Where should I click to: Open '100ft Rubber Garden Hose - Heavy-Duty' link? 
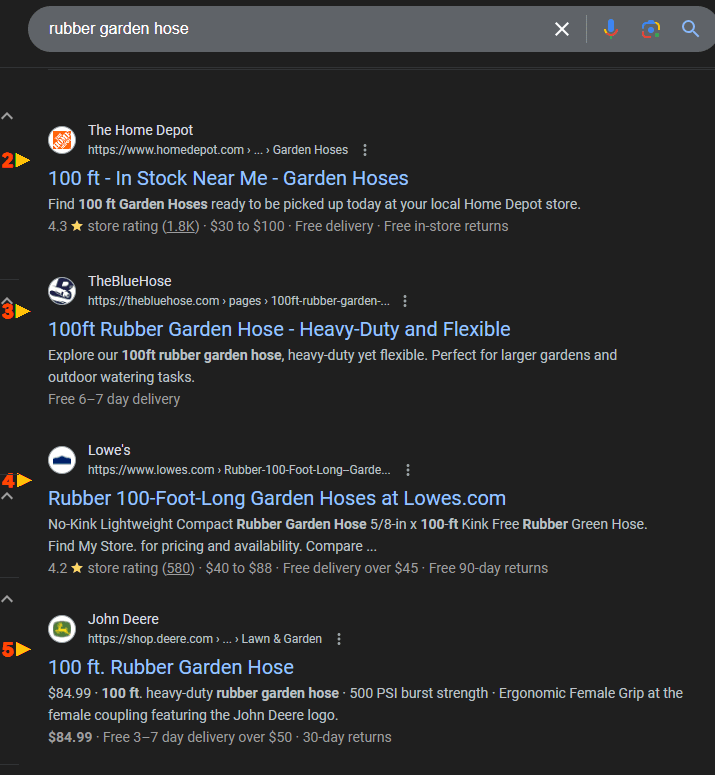(x=279, y=330)
